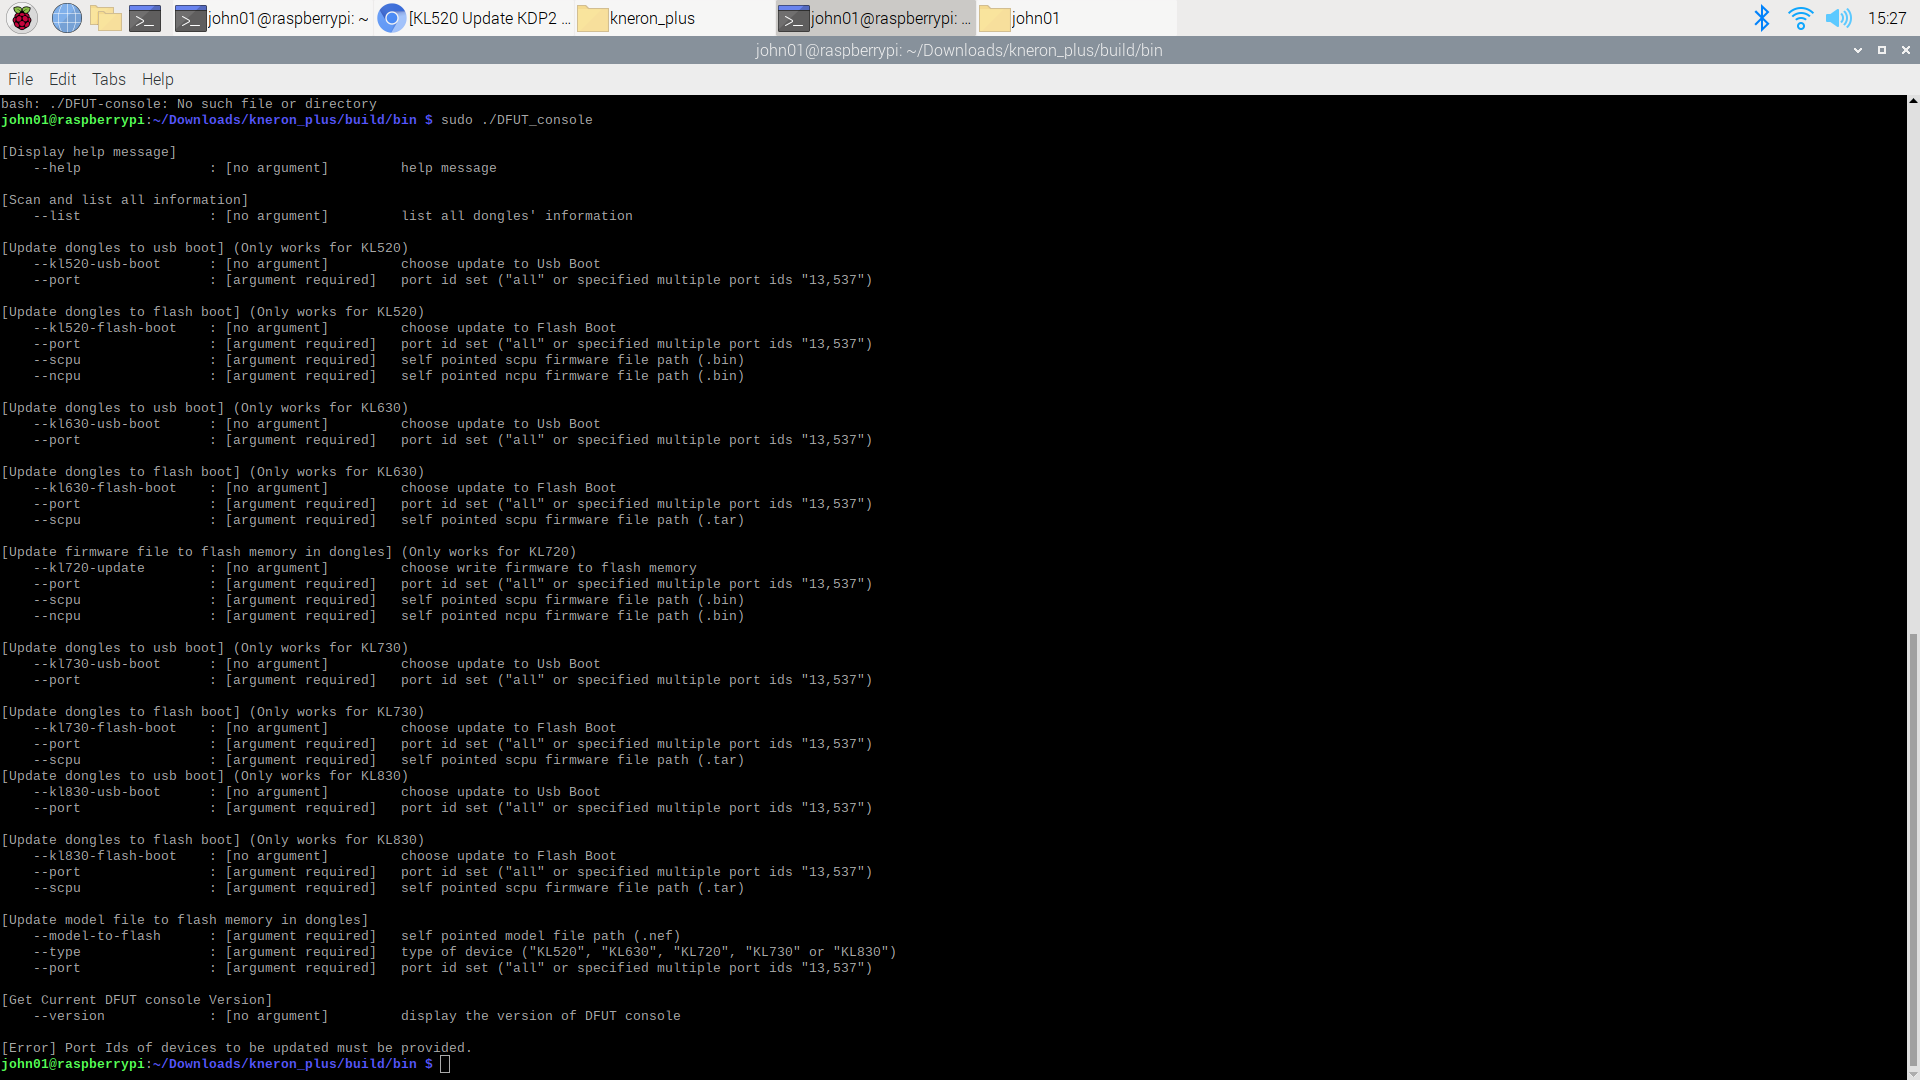Image resolution: width=1920 pixels, height=1080 pixels.
Task: Click the "[Scan and list all information]" heading
Action: point(125,200)
